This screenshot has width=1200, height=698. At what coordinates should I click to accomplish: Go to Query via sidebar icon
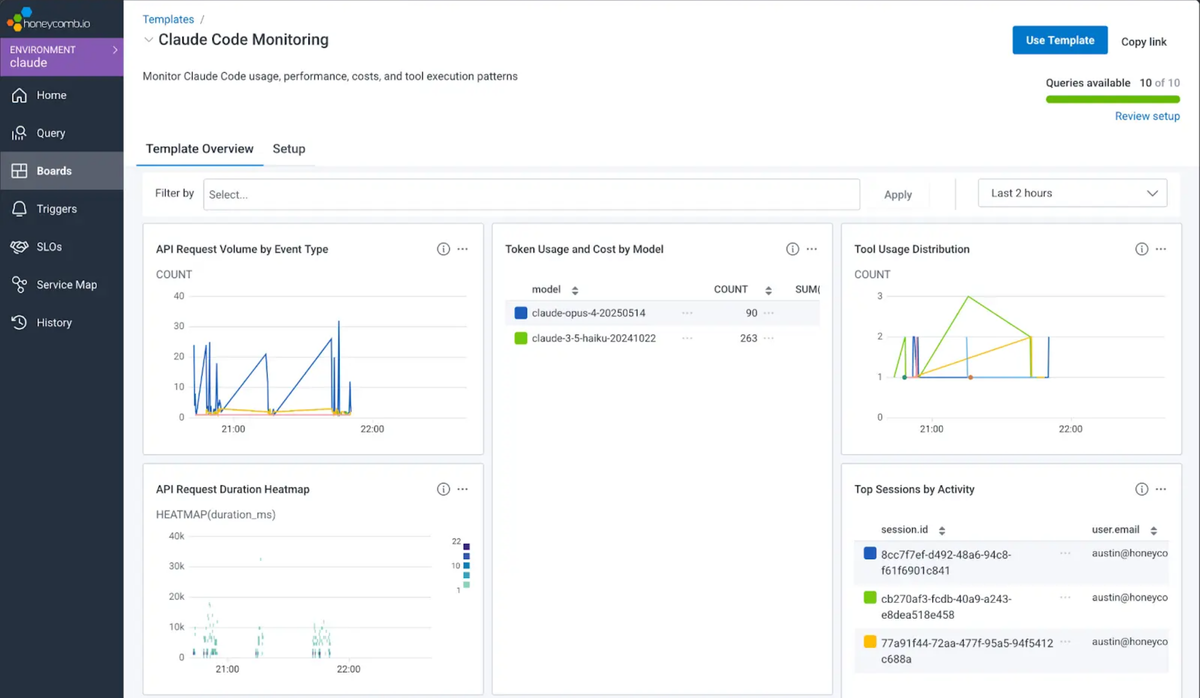click(19, 133)
